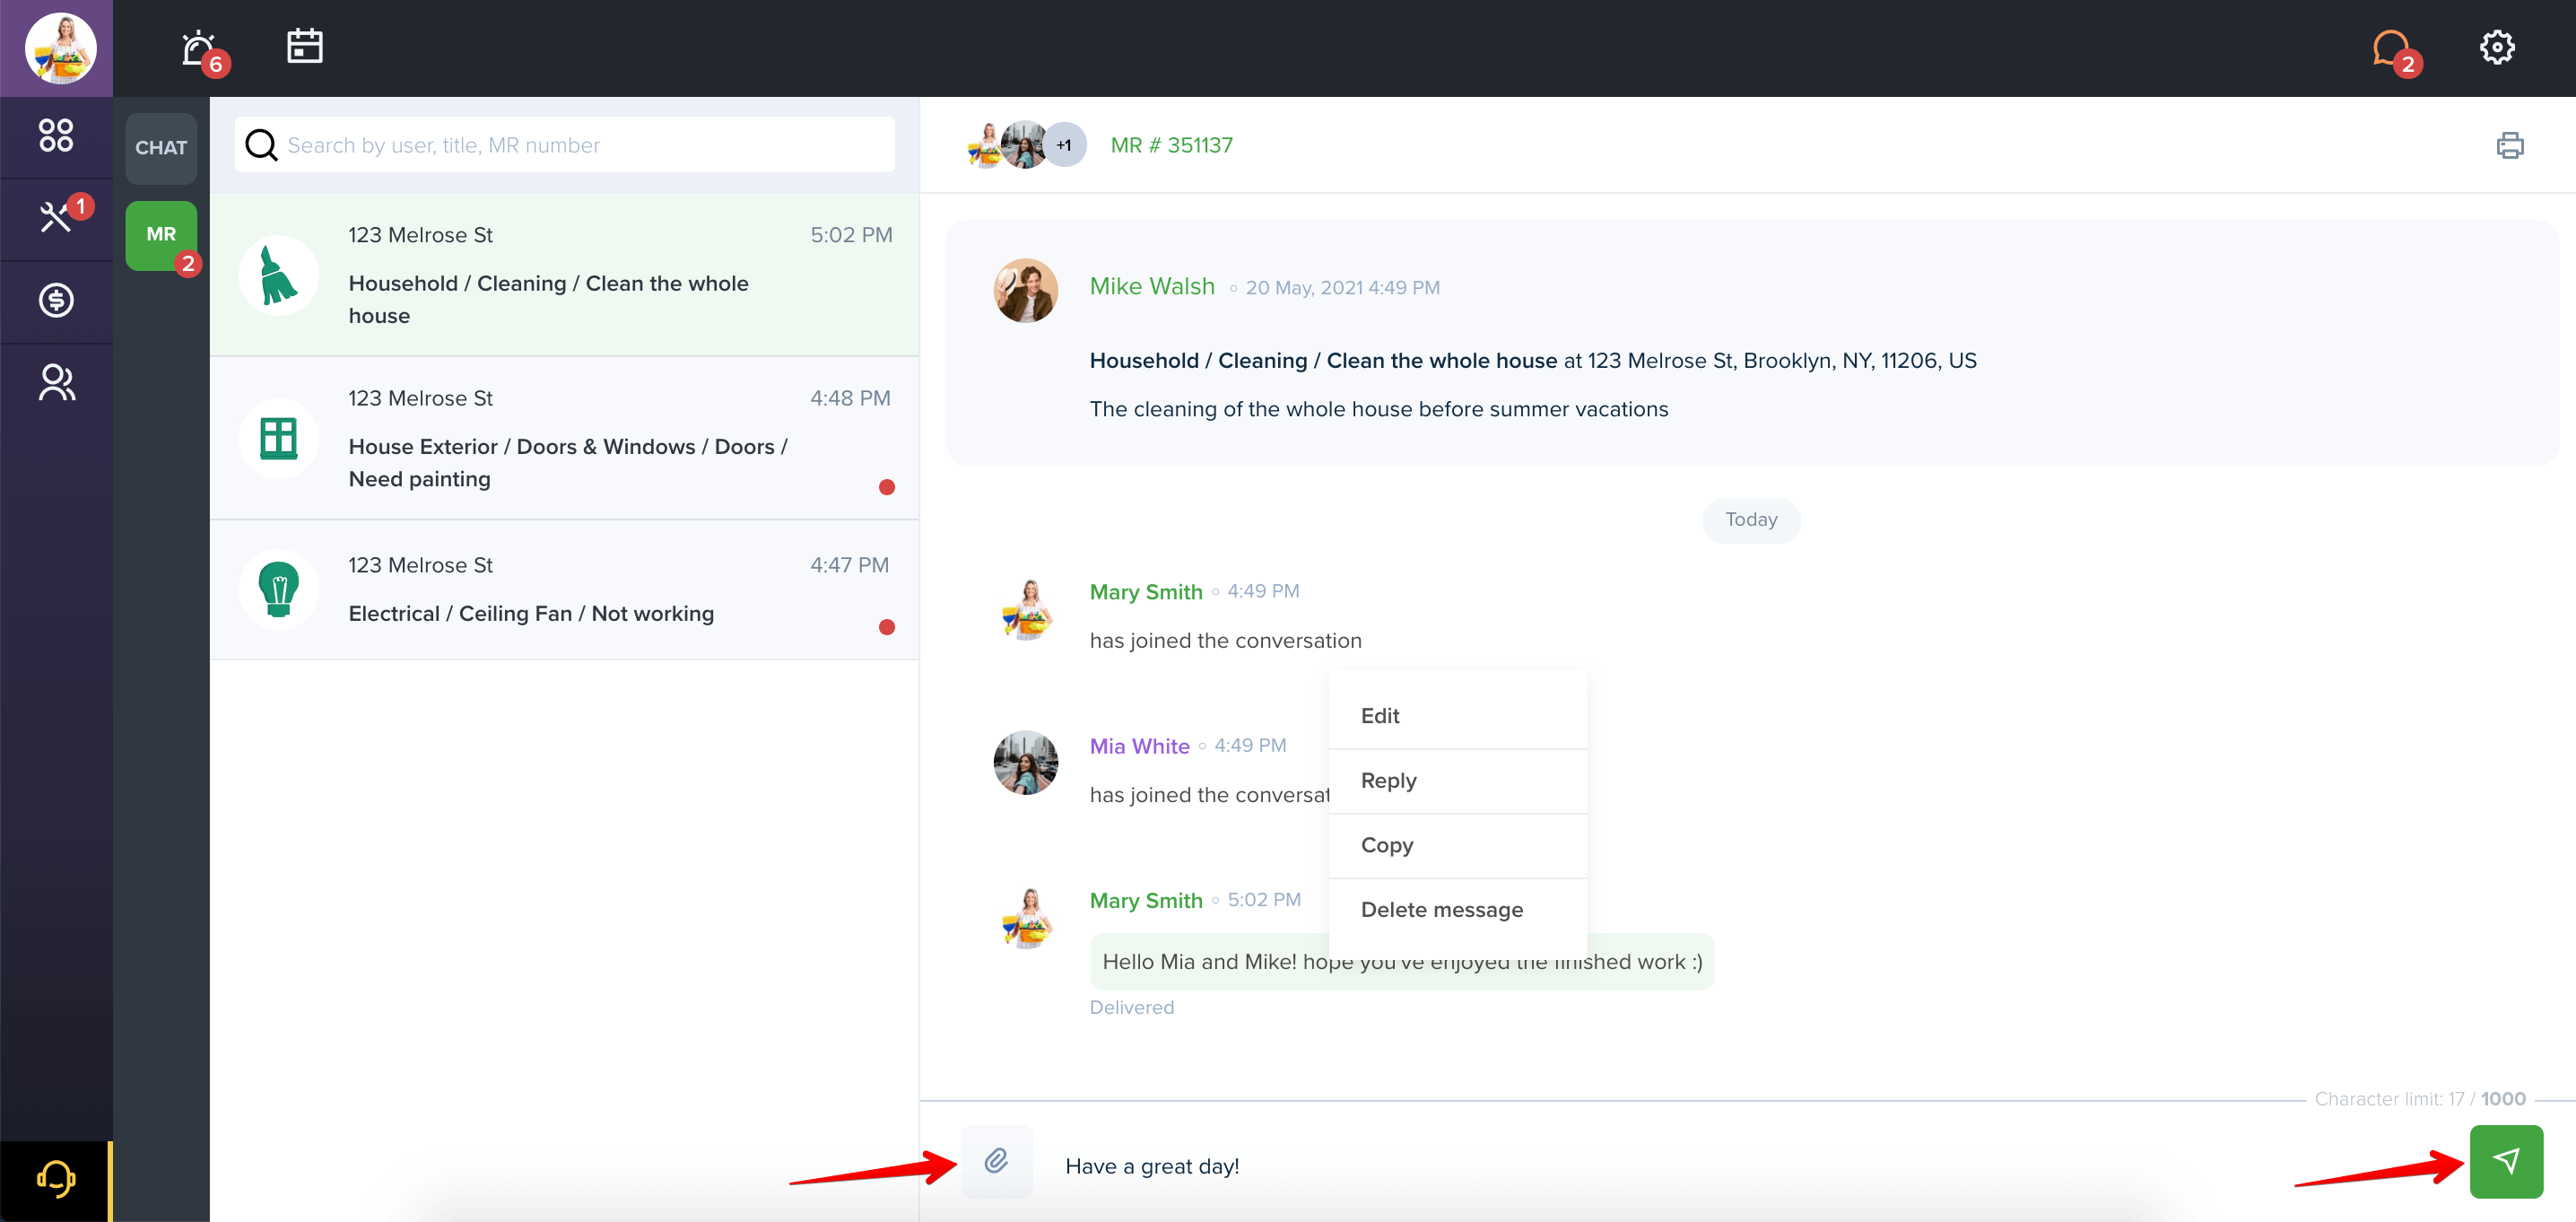This screenshot has height=1222, width=2576.
Task: Click Mike Walsh's avatar photo
Action: [x=1025, y=291]
